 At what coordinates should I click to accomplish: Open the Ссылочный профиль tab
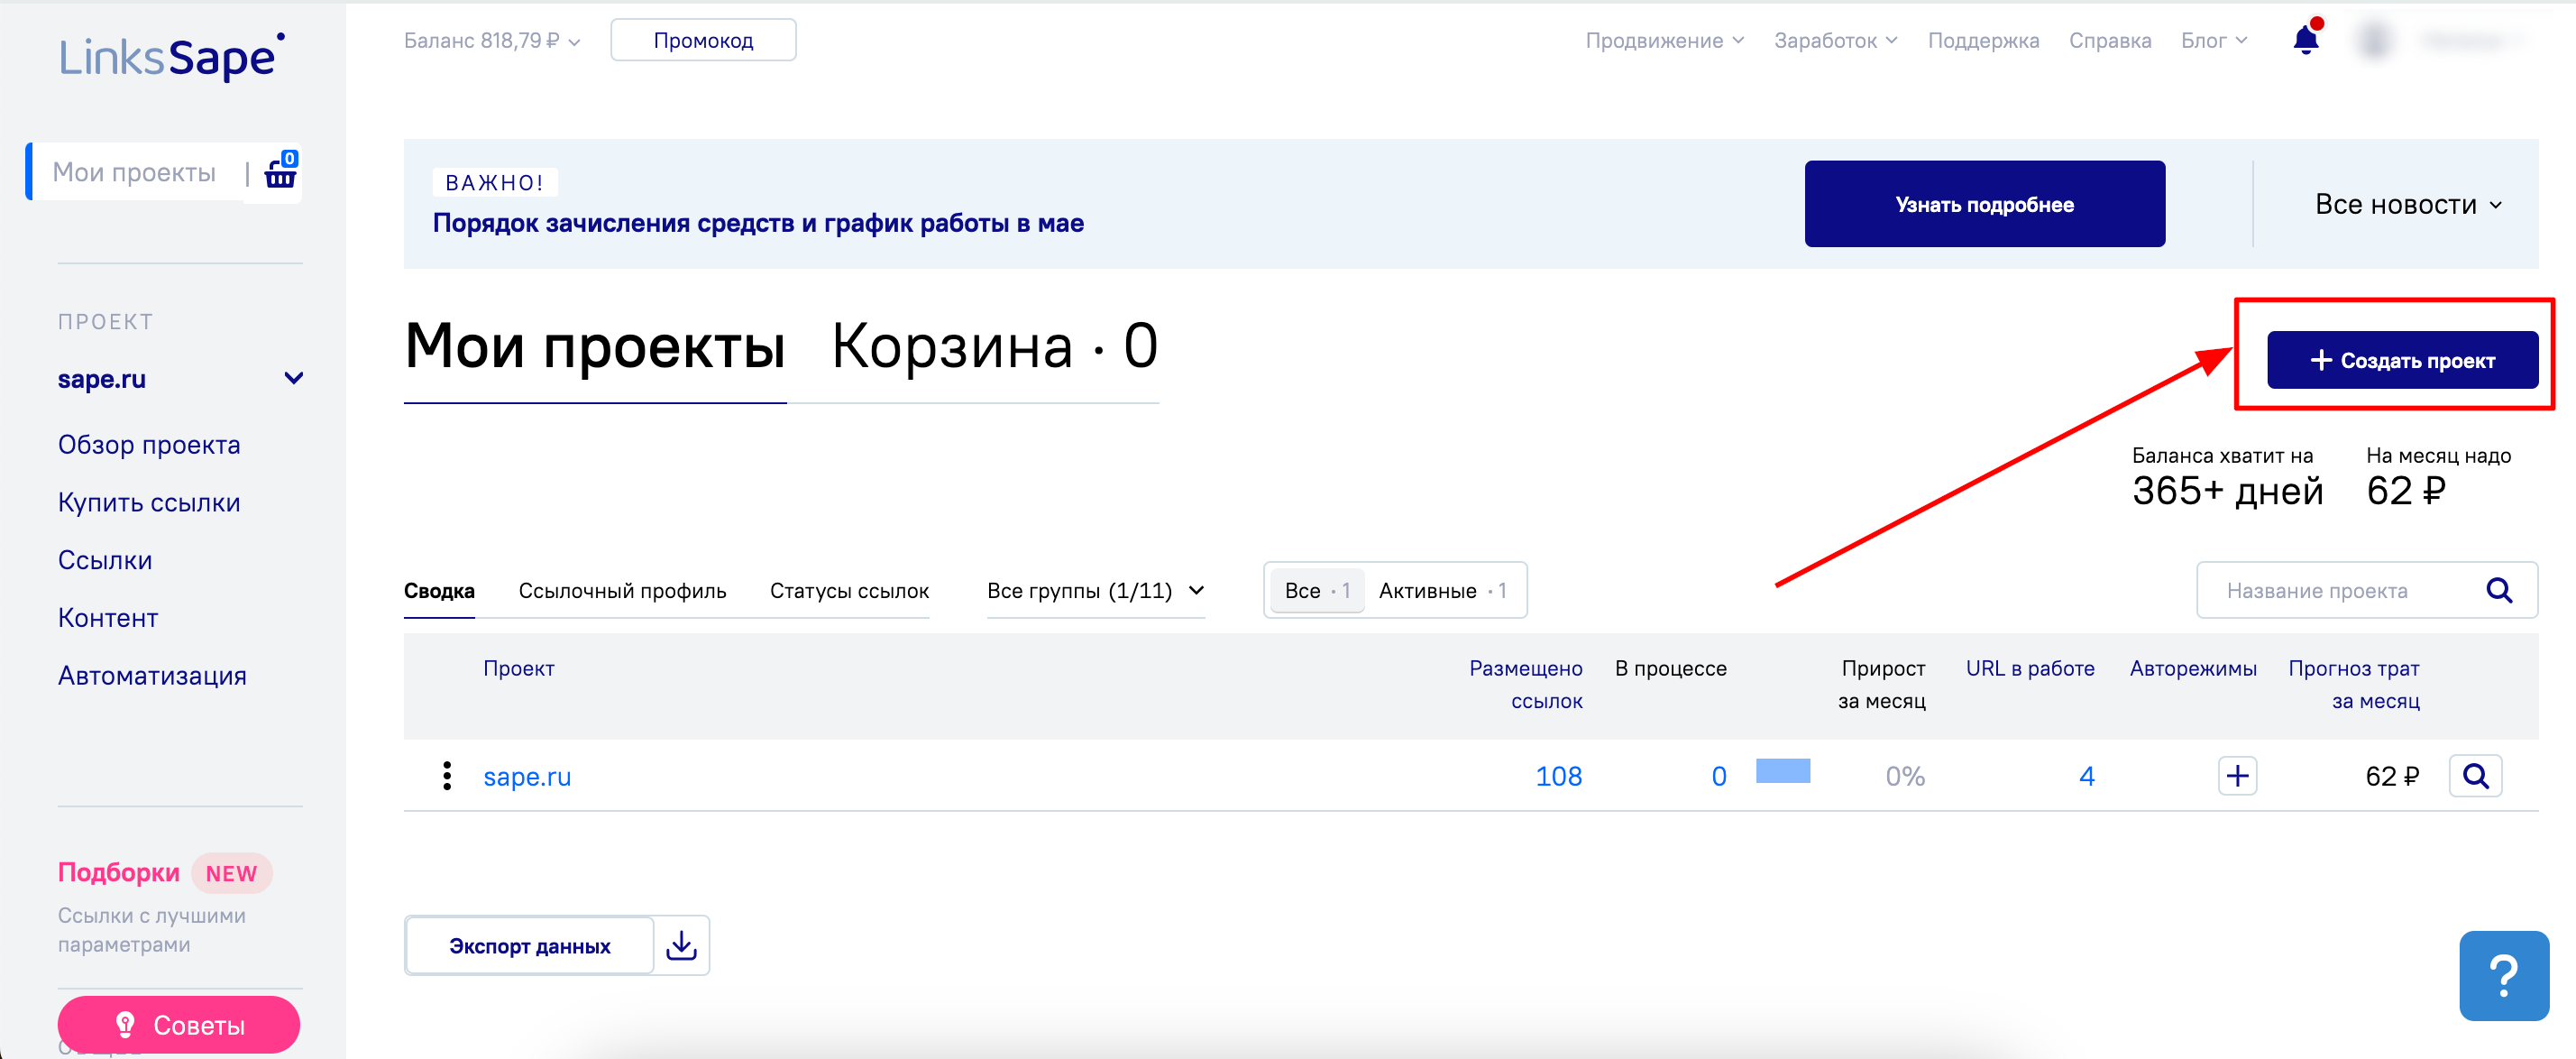pyautogui.click(x=622, y=590)
